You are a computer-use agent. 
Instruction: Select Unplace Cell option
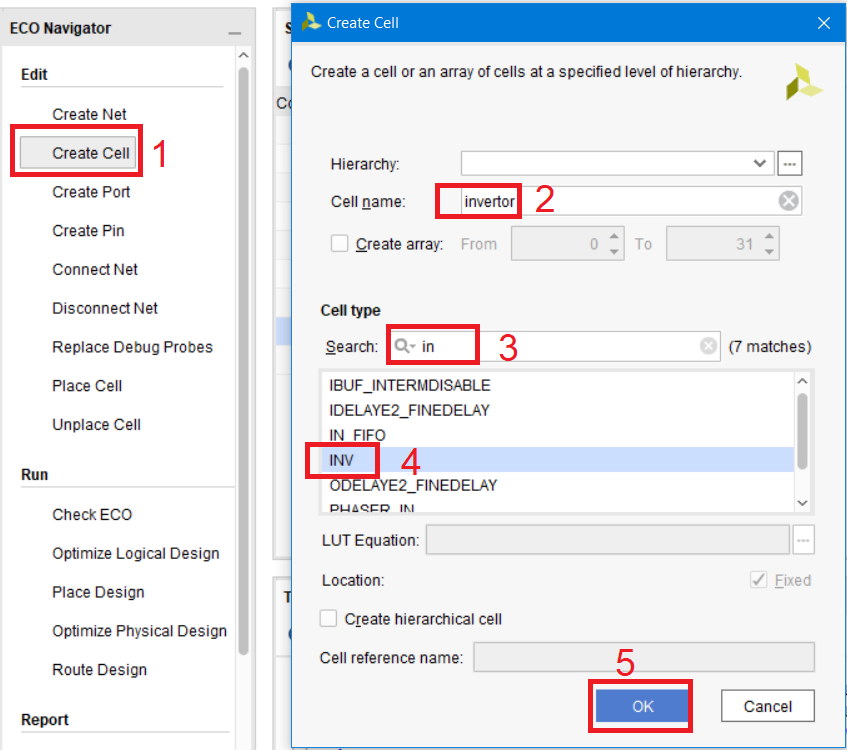(96, 425)
